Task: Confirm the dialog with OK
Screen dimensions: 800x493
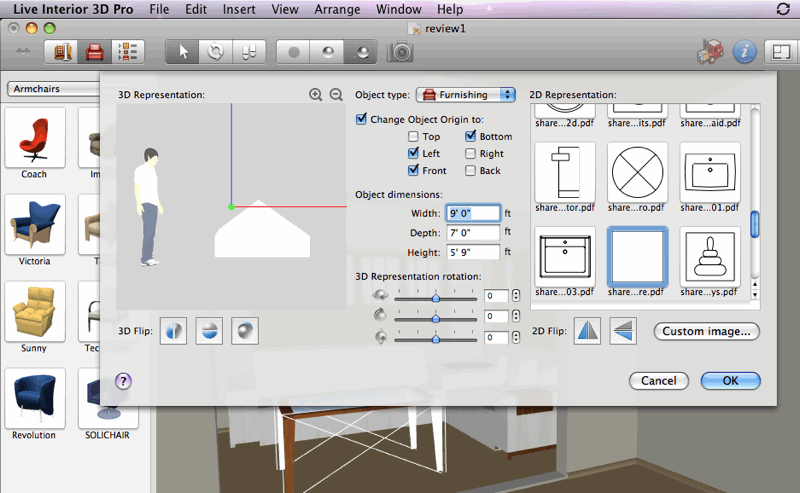Action: click(730, 381)
